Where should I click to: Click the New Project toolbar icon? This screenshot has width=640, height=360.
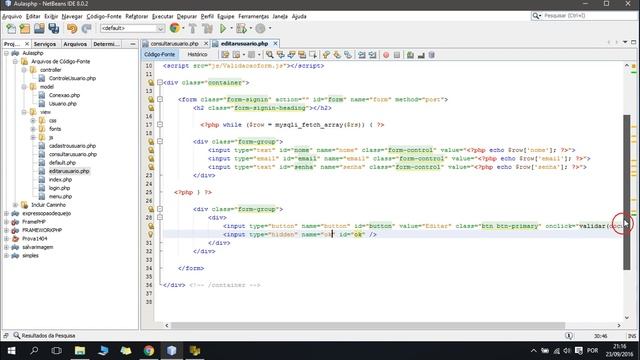(x=25, y=29)
